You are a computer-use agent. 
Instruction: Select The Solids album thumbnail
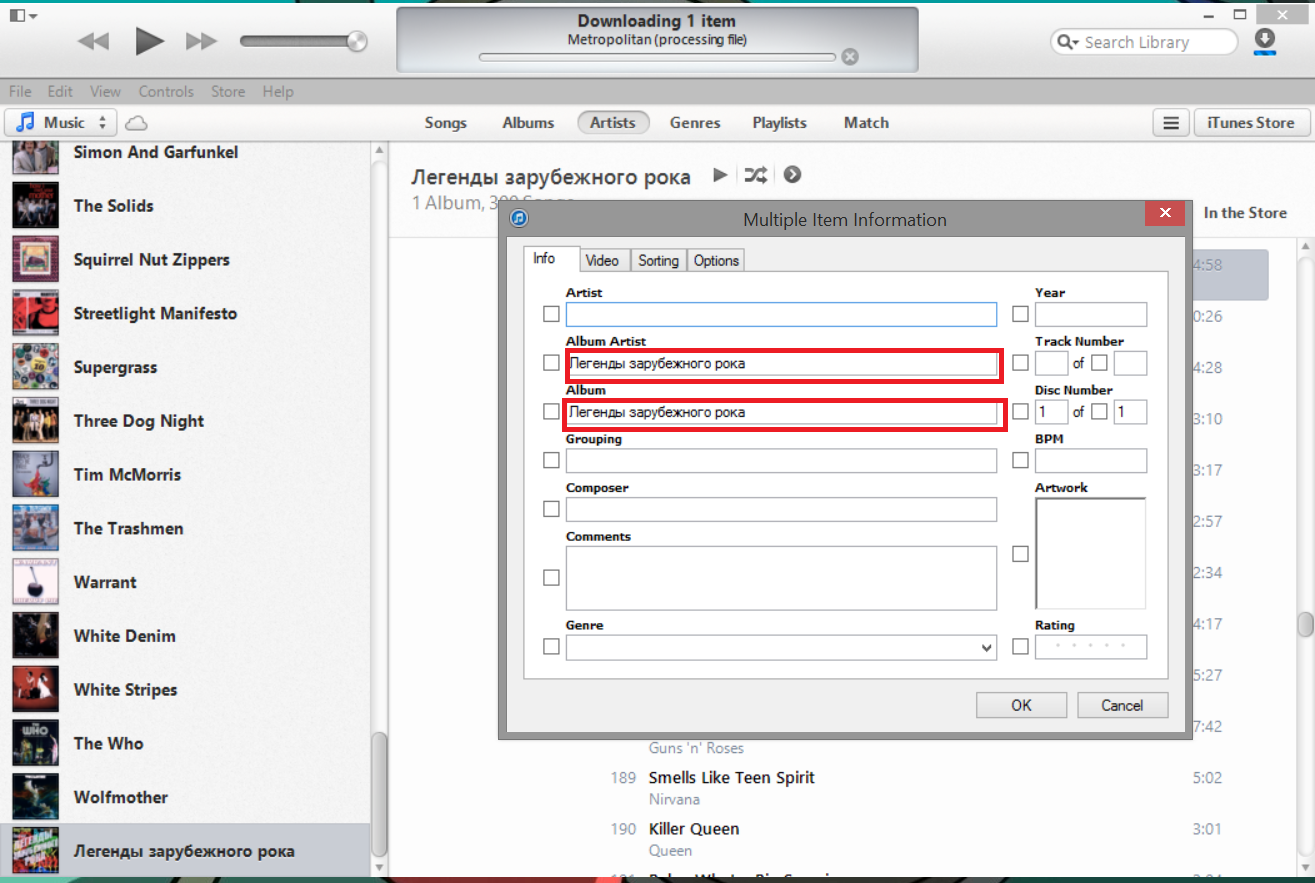pos(35,205)
